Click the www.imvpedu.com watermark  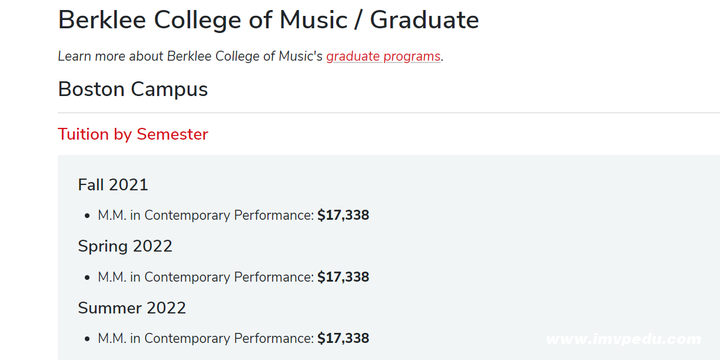(x=624, y=339)
